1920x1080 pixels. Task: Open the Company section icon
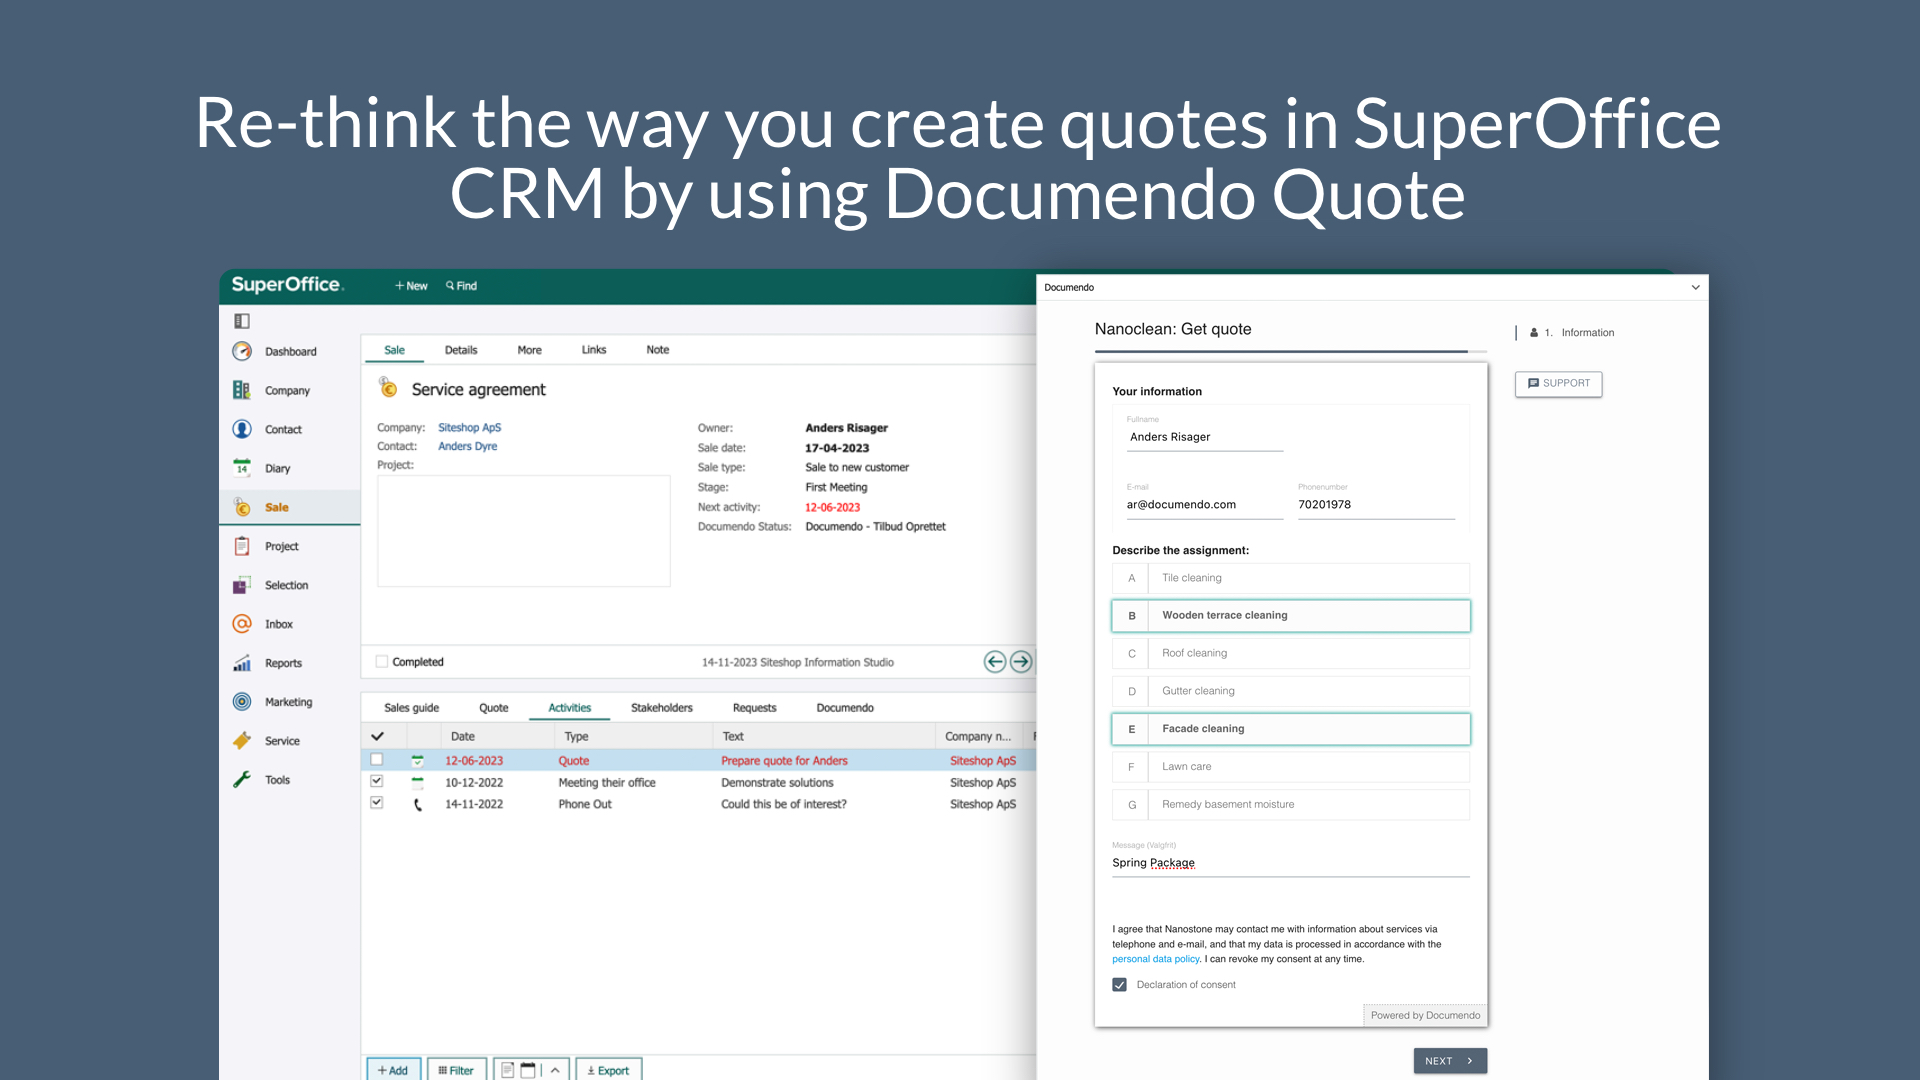point(242,390)
